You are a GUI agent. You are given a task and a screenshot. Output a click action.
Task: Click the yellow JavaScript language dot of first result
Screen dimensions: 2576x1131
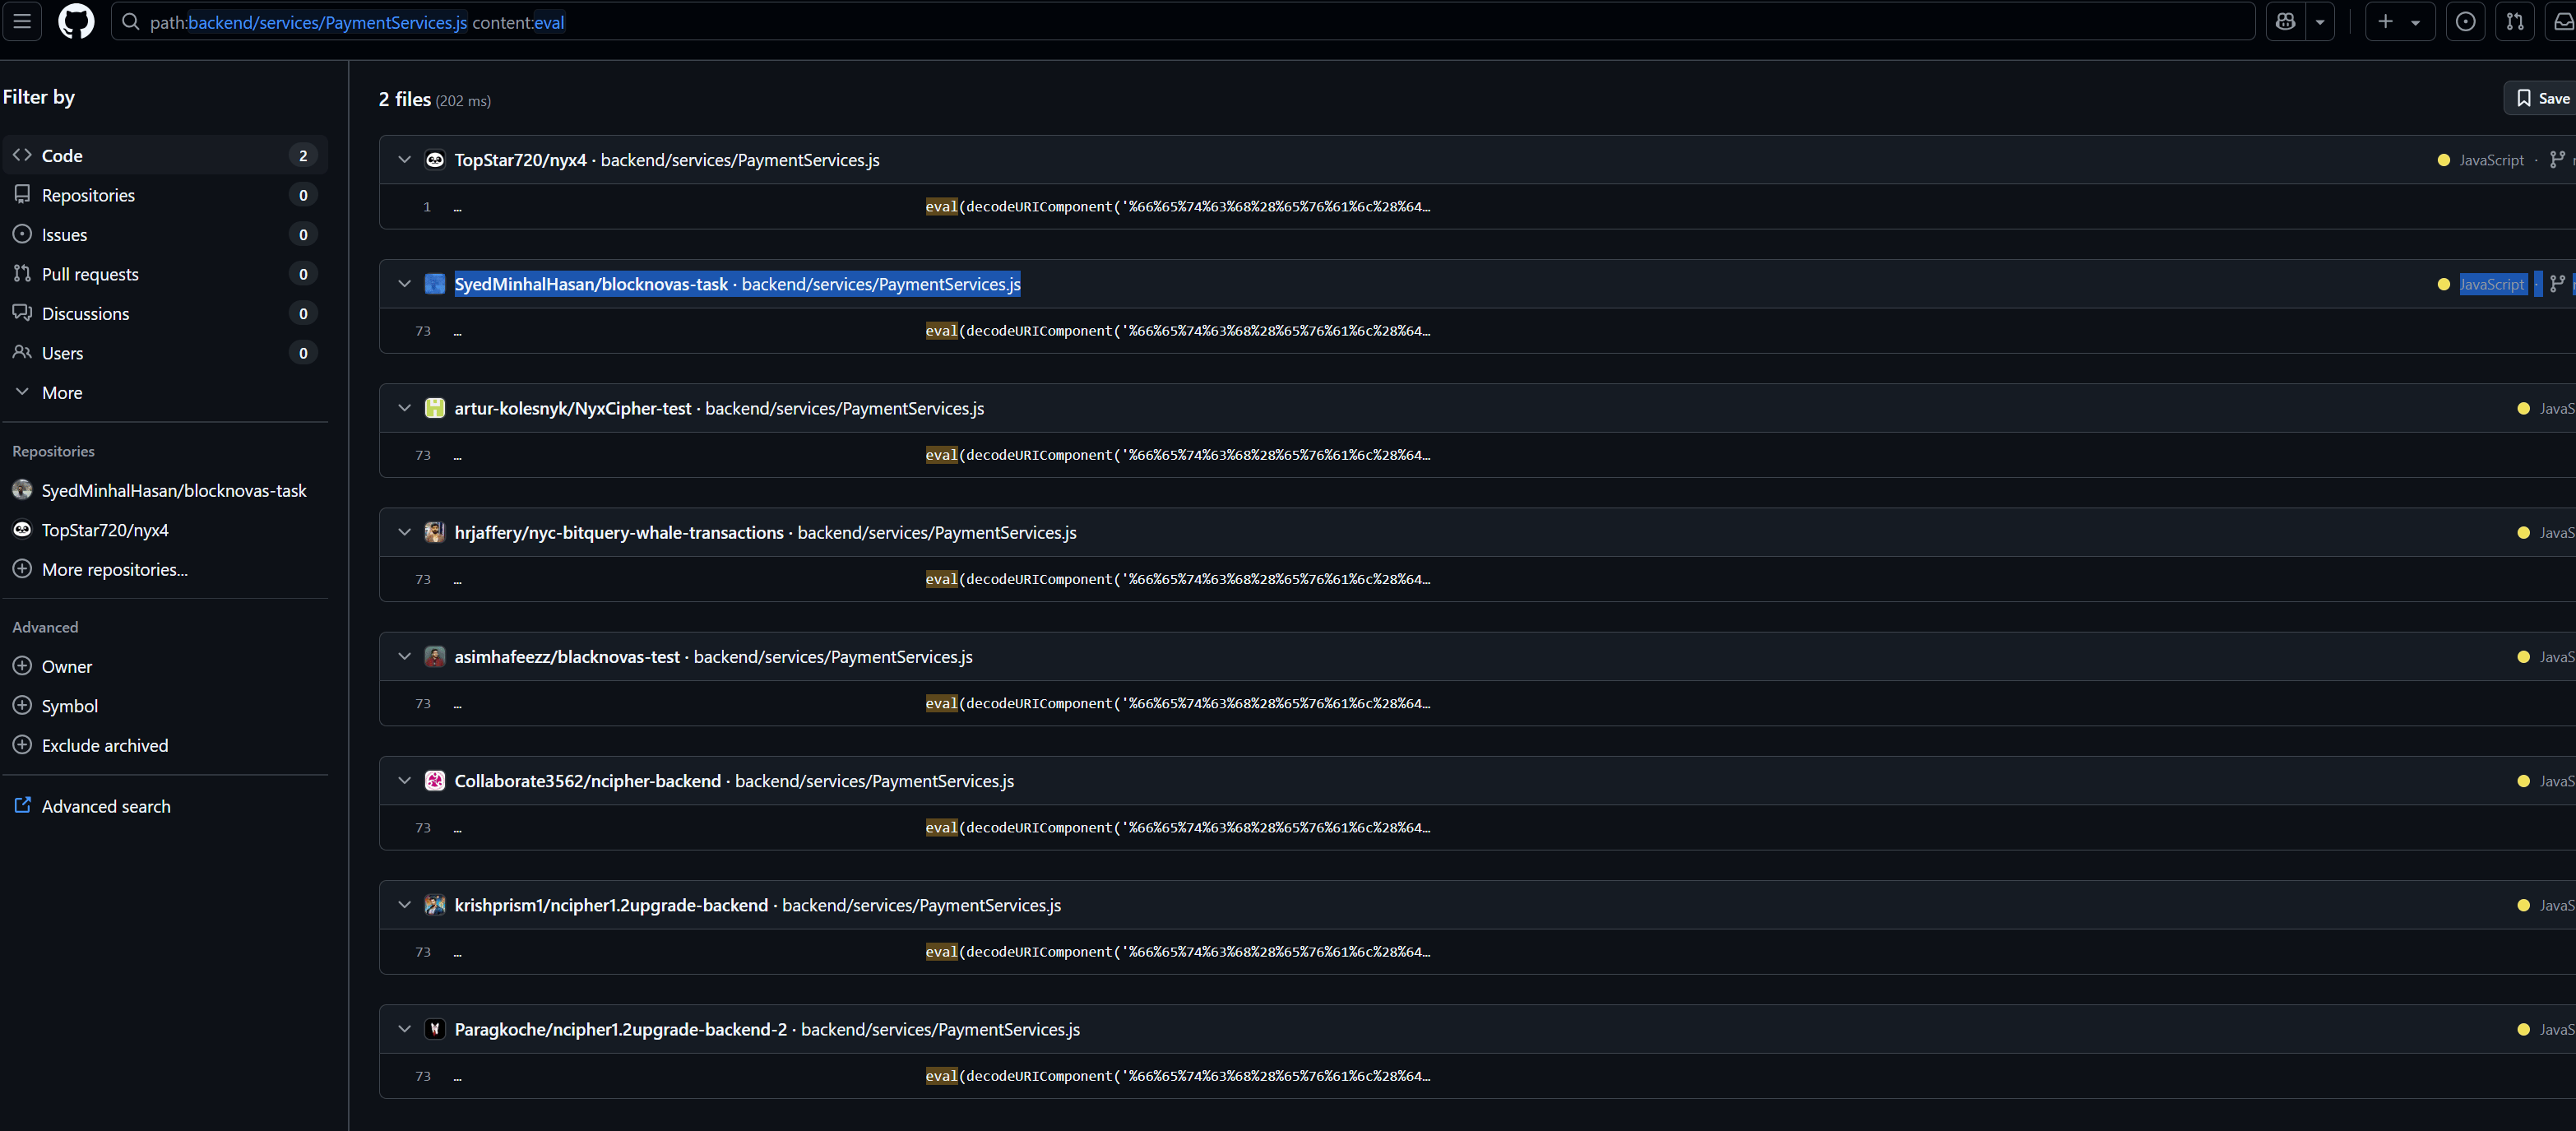[x=2444, y=160]
